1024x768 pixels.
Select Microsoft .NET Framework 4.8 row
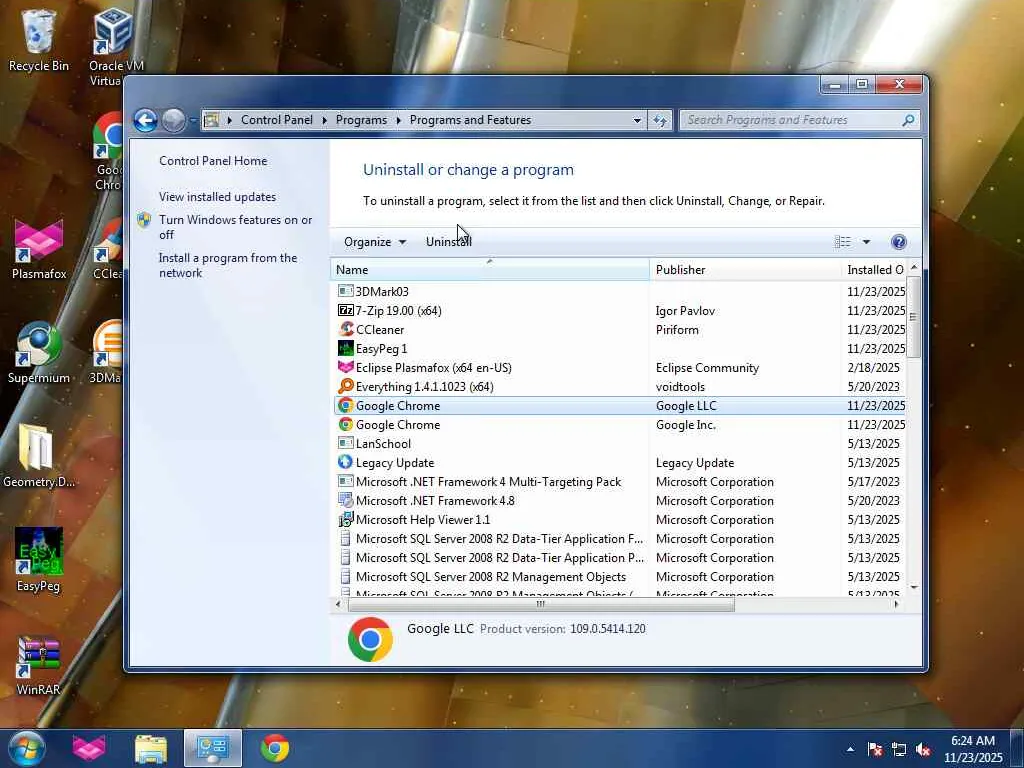click(619, 500)
